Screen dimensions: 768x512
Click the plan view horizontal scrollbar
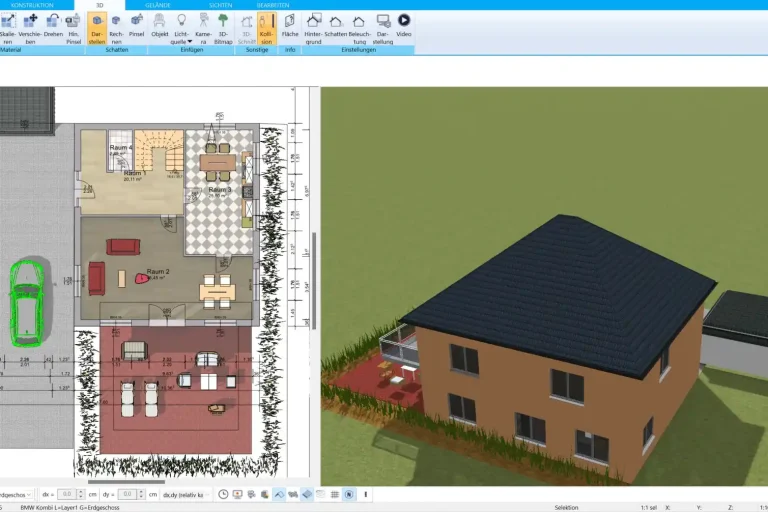126,482
